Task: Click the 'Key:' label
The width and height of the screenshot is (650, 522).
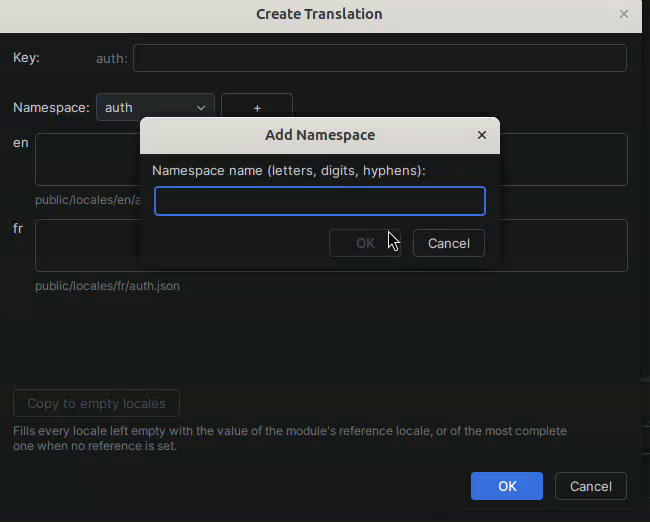Action: pyautogui.click(x=26, y=58)
